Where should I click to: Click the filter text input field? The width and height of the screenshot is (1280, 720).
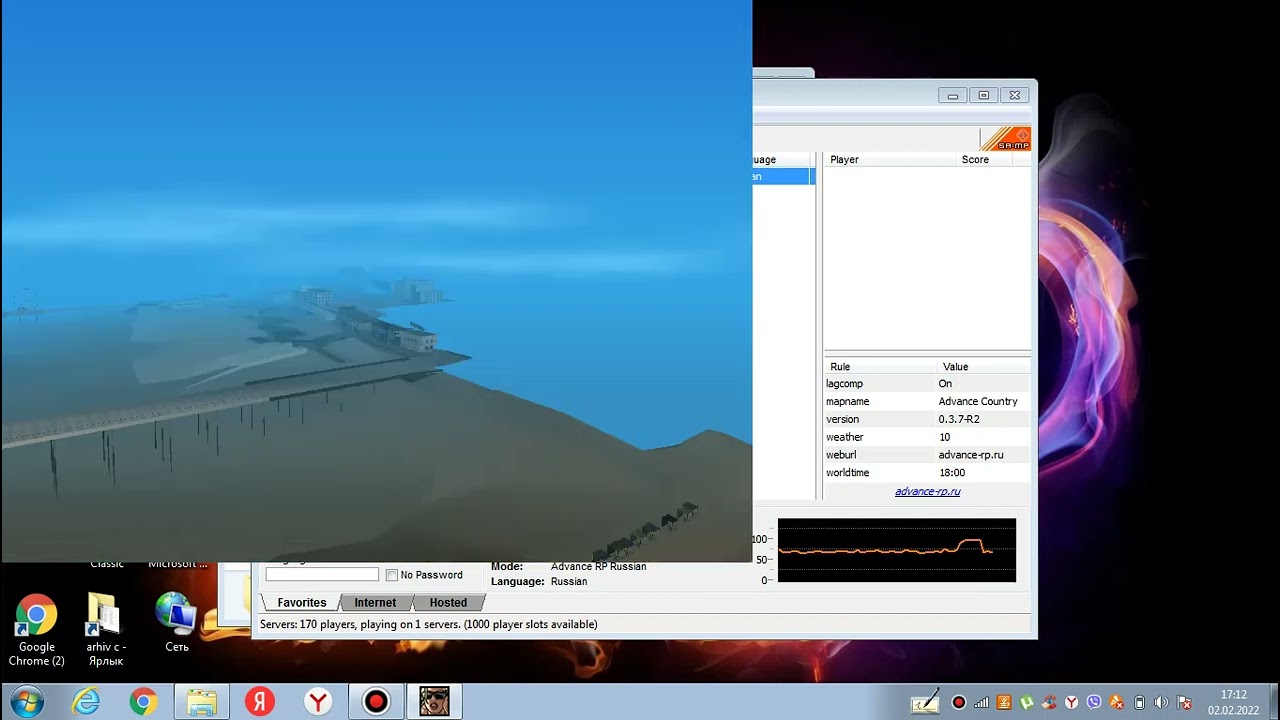pos(322,574)
